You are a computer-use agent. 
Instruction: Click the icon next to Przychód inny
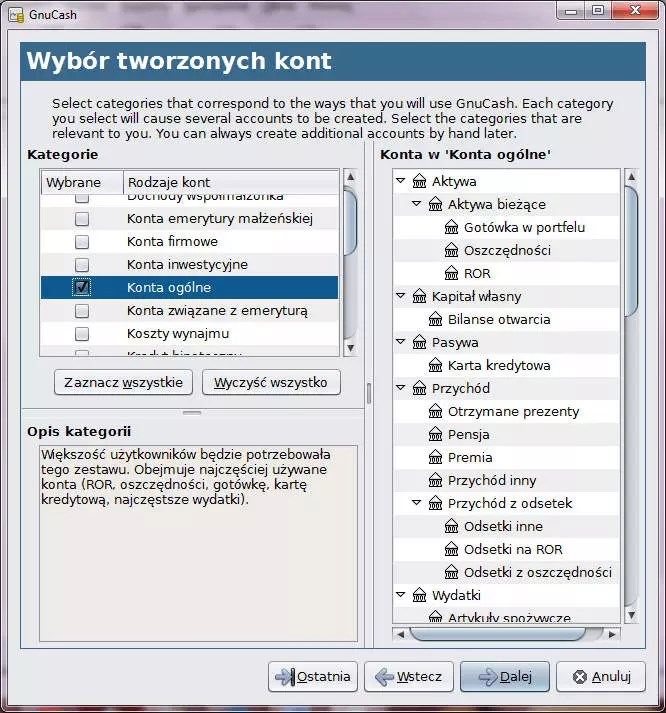click(x=435, y=481)
